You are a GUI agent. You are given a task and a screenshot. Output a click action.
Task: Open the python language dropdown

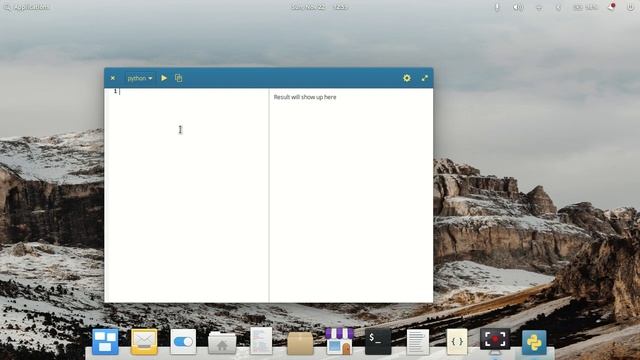click(x=140, y=78)
